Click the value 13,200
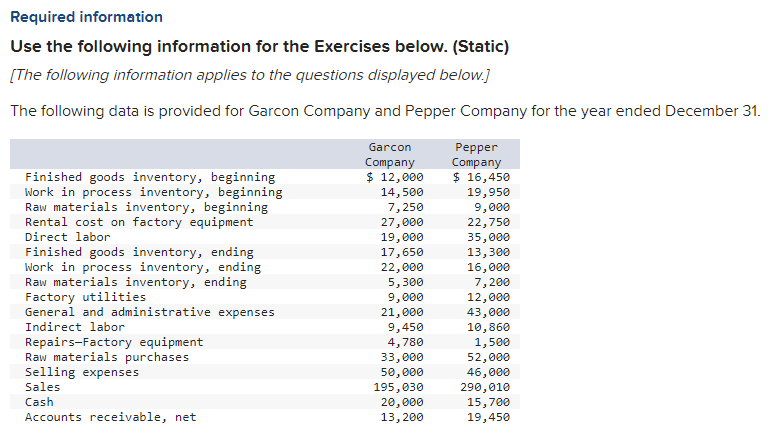The image size is (769, 436). [402, 417]
